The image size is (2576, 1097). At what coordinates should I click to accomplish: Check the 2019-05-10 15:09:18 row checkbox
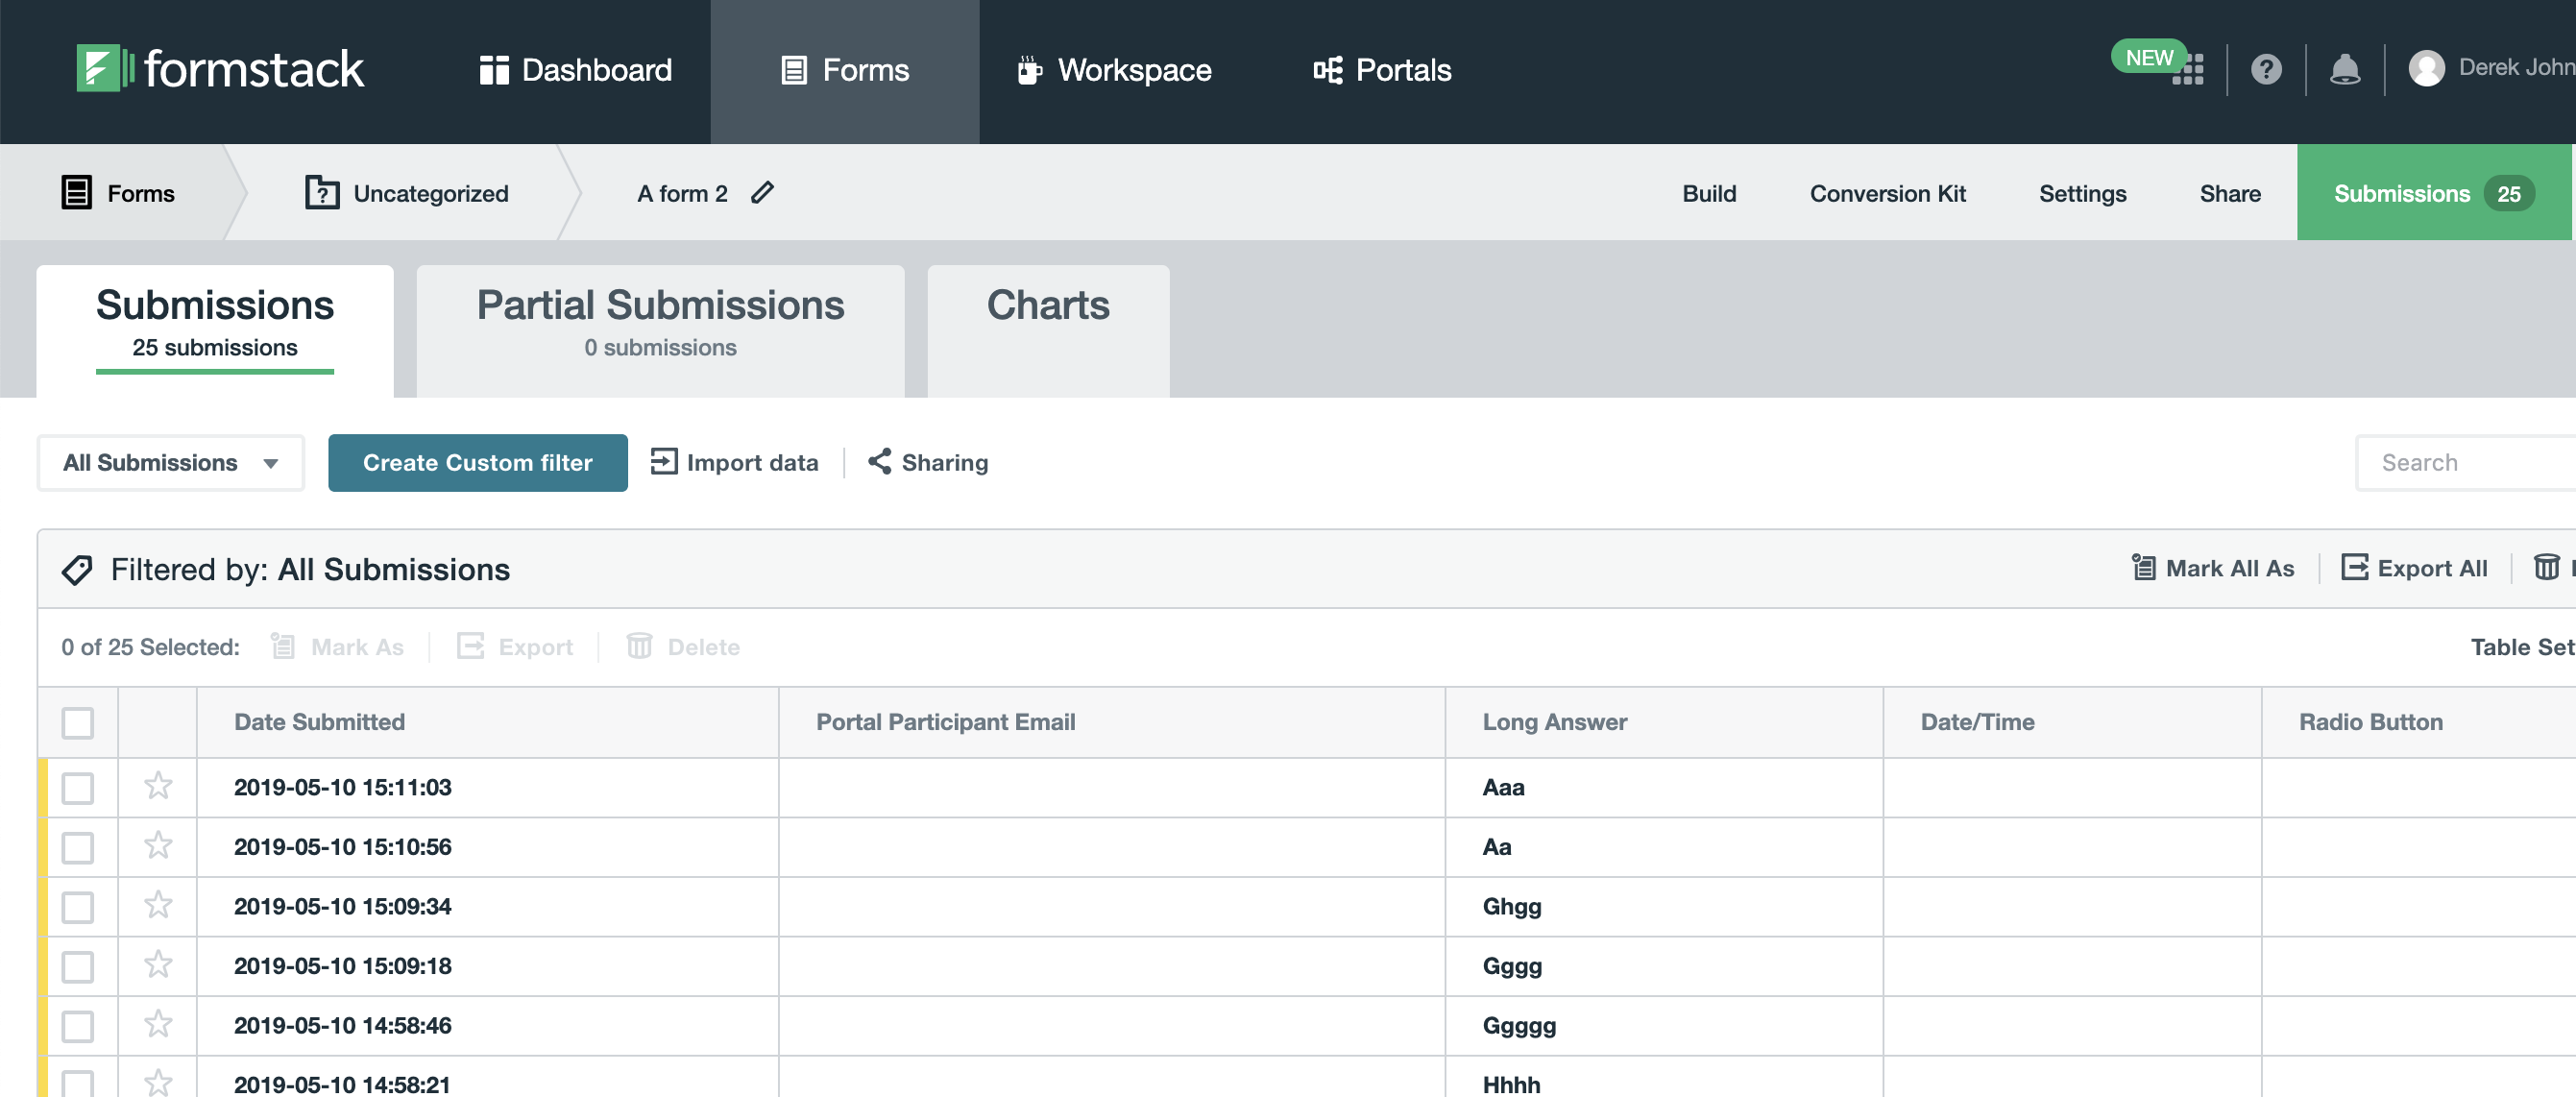(x=78, y=967)
